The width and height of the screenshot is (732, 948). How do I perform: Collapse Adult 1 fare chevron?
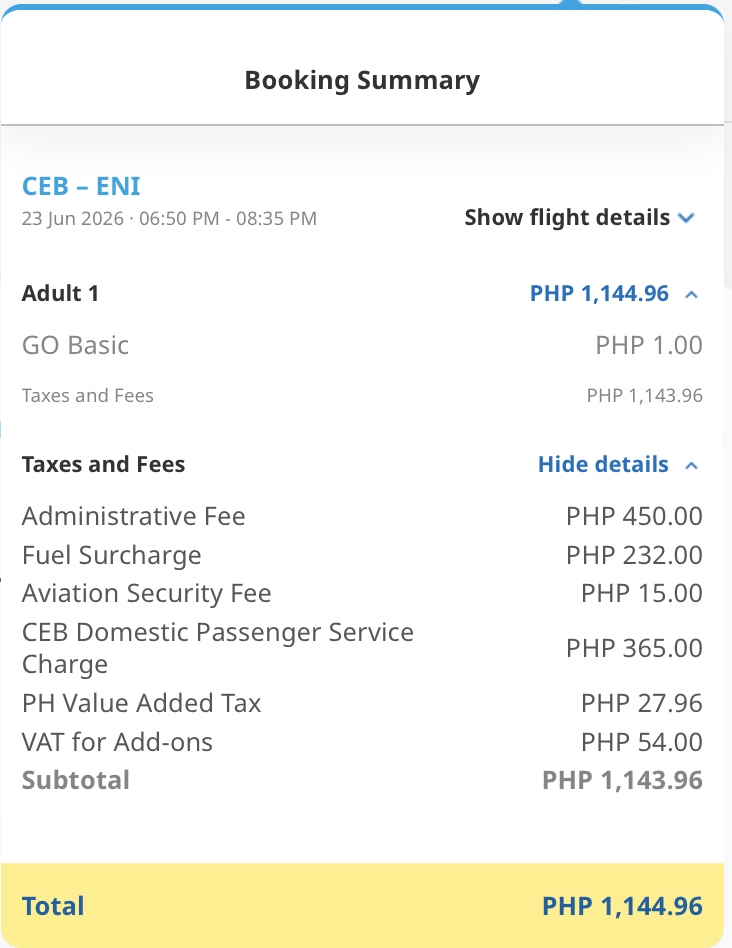pos(692,295)
